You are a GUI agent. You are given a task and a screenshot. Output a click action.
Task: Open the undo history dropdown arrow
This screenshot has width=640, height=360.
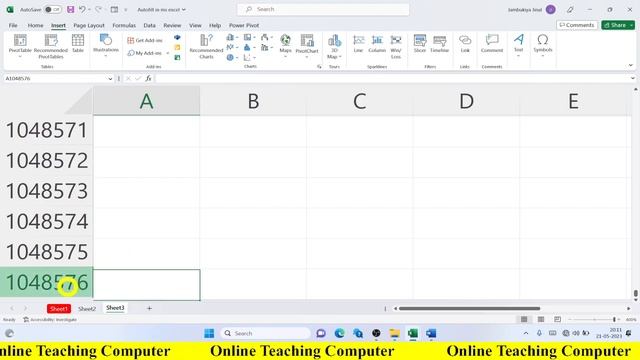tap(89, 9)
